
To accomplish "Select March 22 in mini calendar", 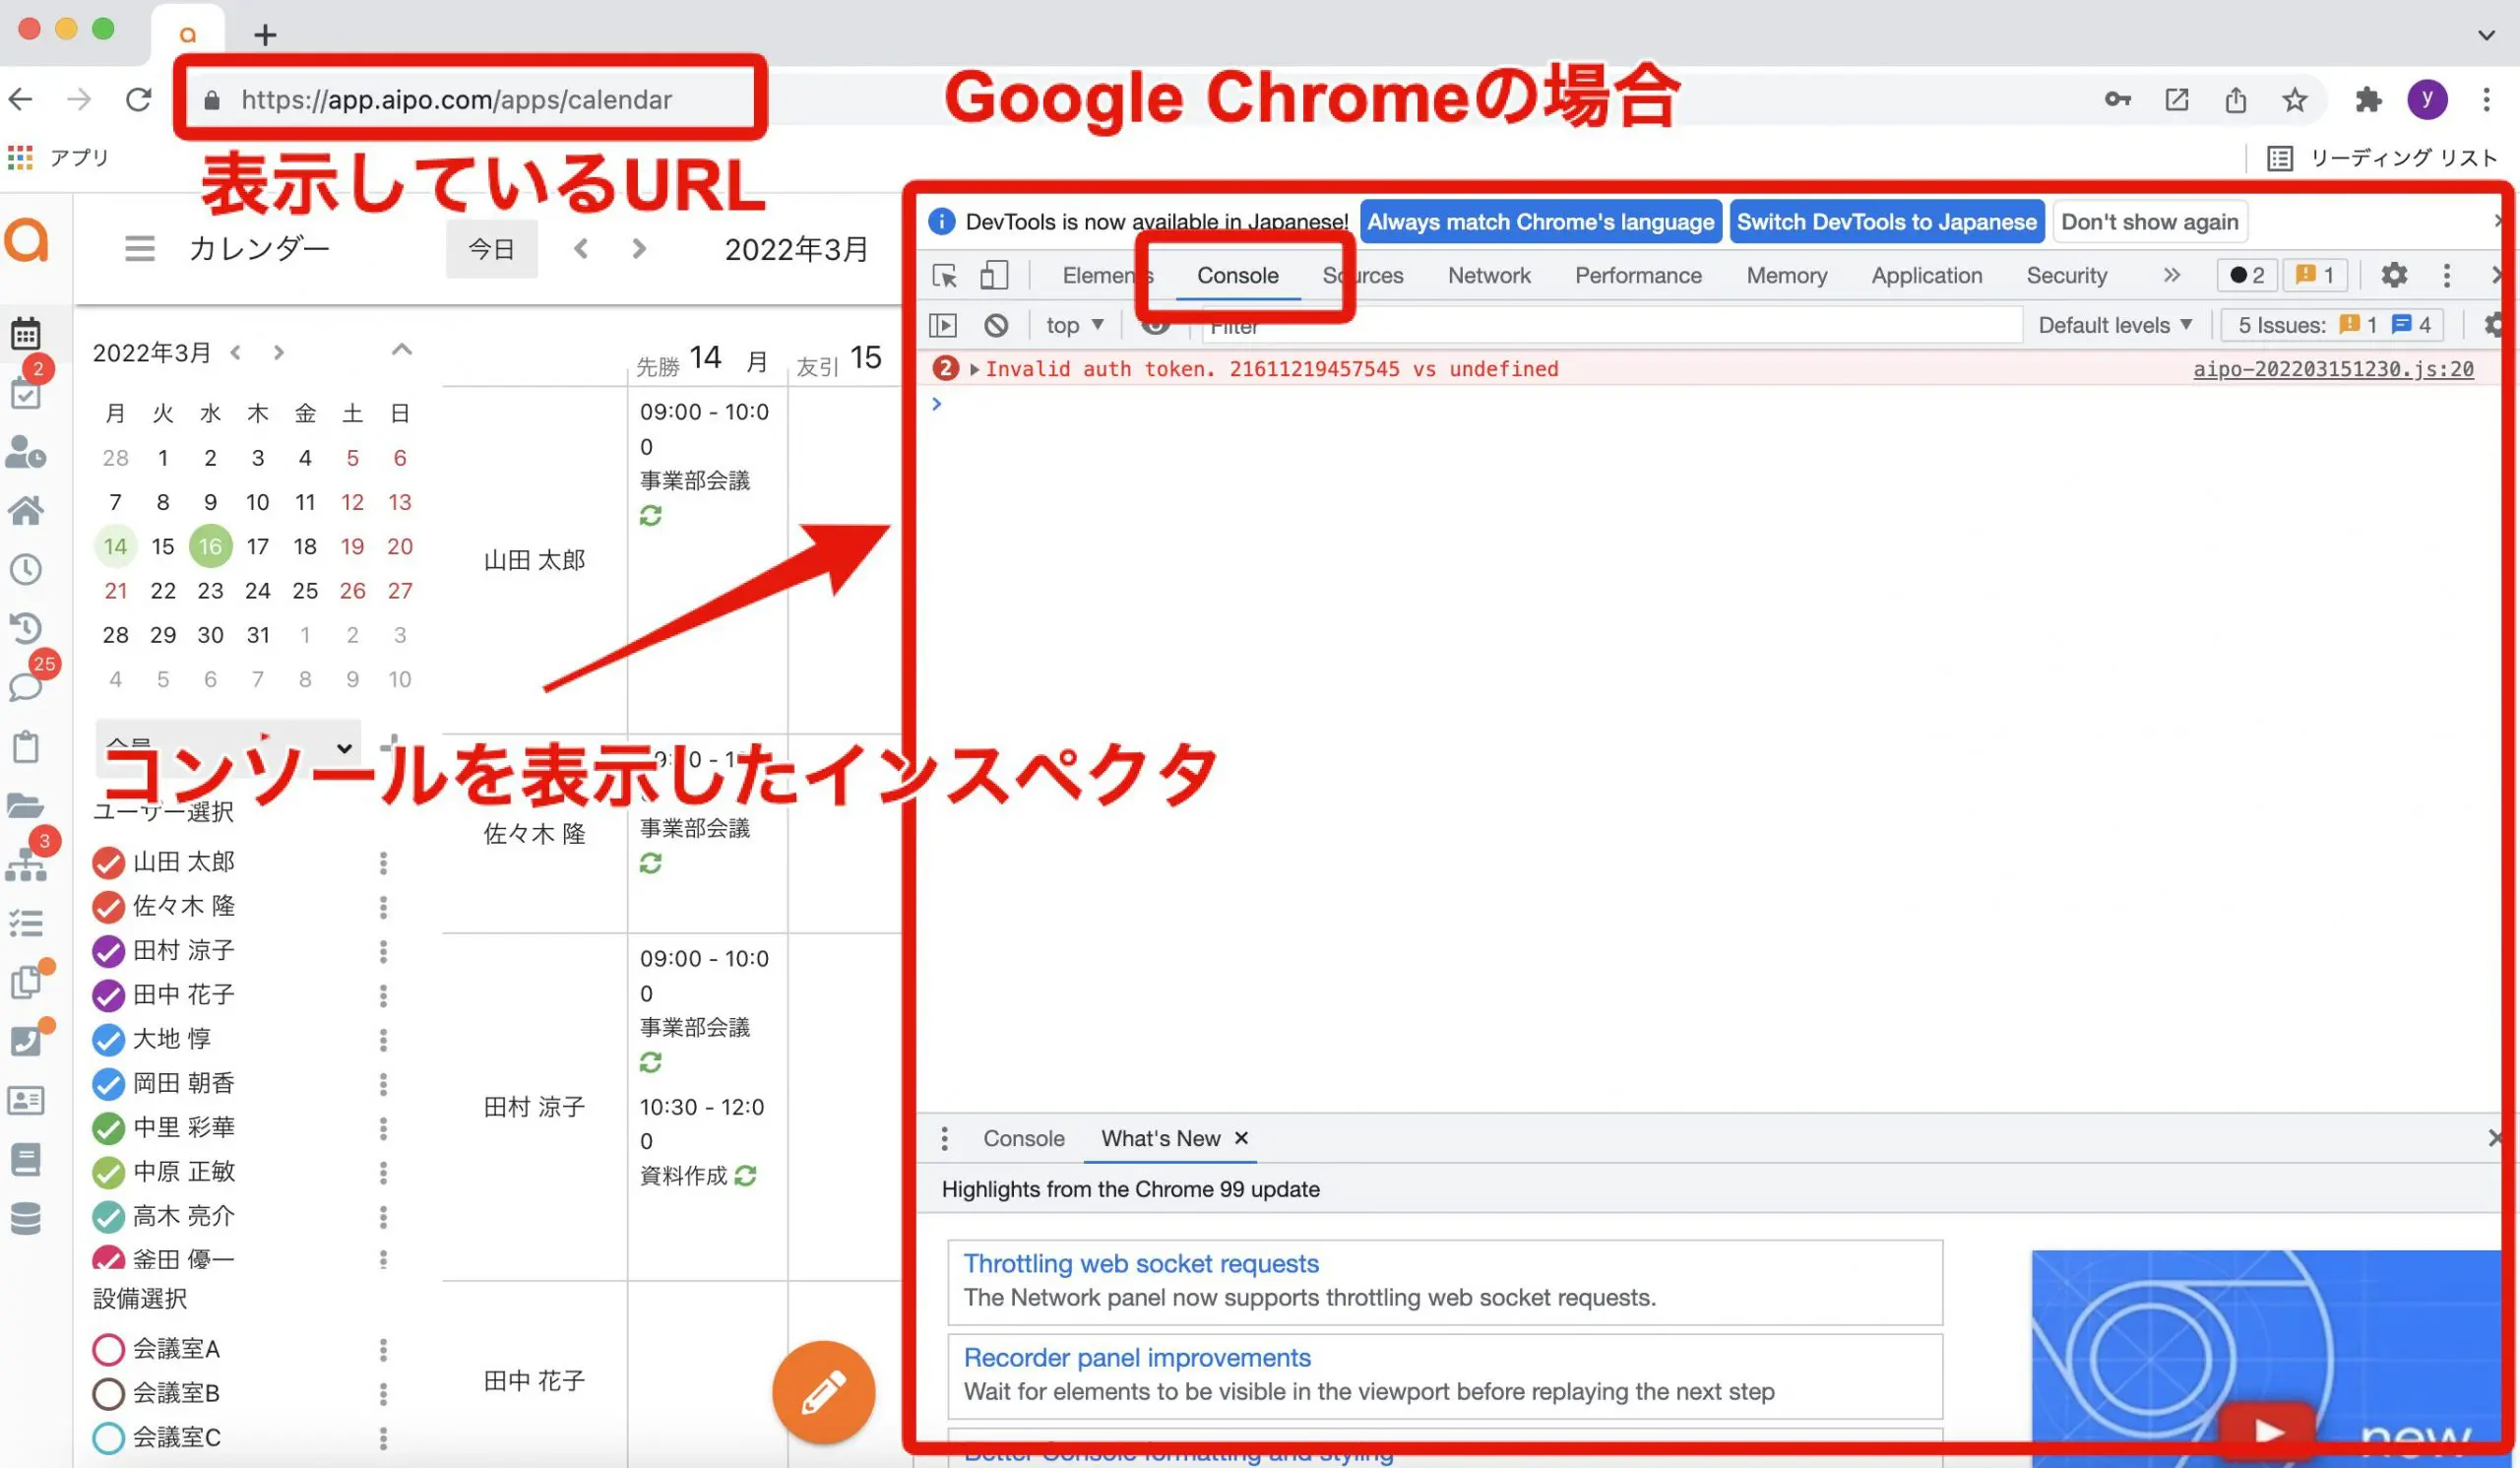I will 163,591.
